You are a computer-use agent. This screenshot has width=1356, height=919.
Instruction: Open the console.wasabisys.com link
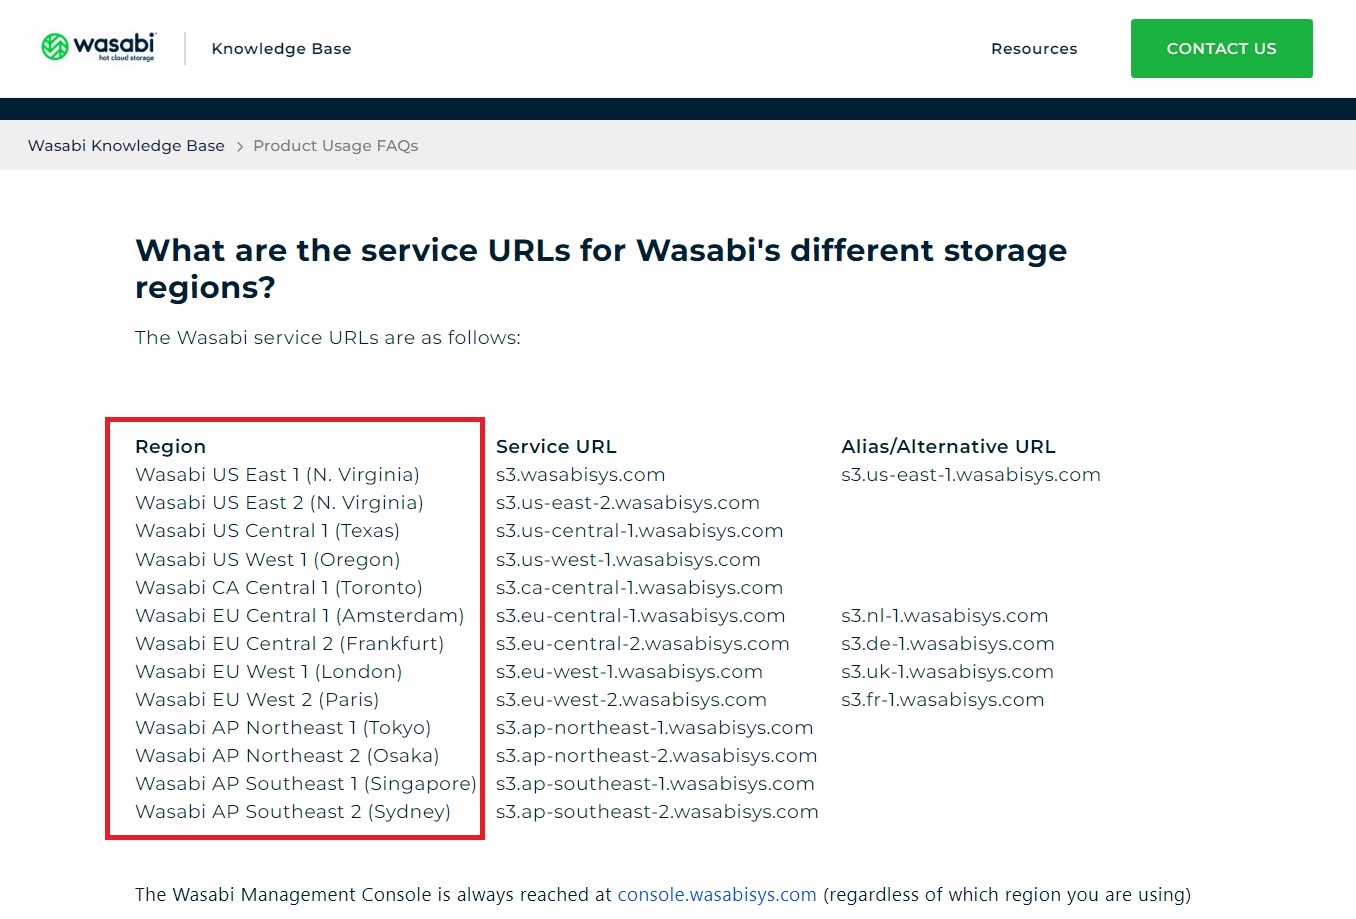pos(717,894)
